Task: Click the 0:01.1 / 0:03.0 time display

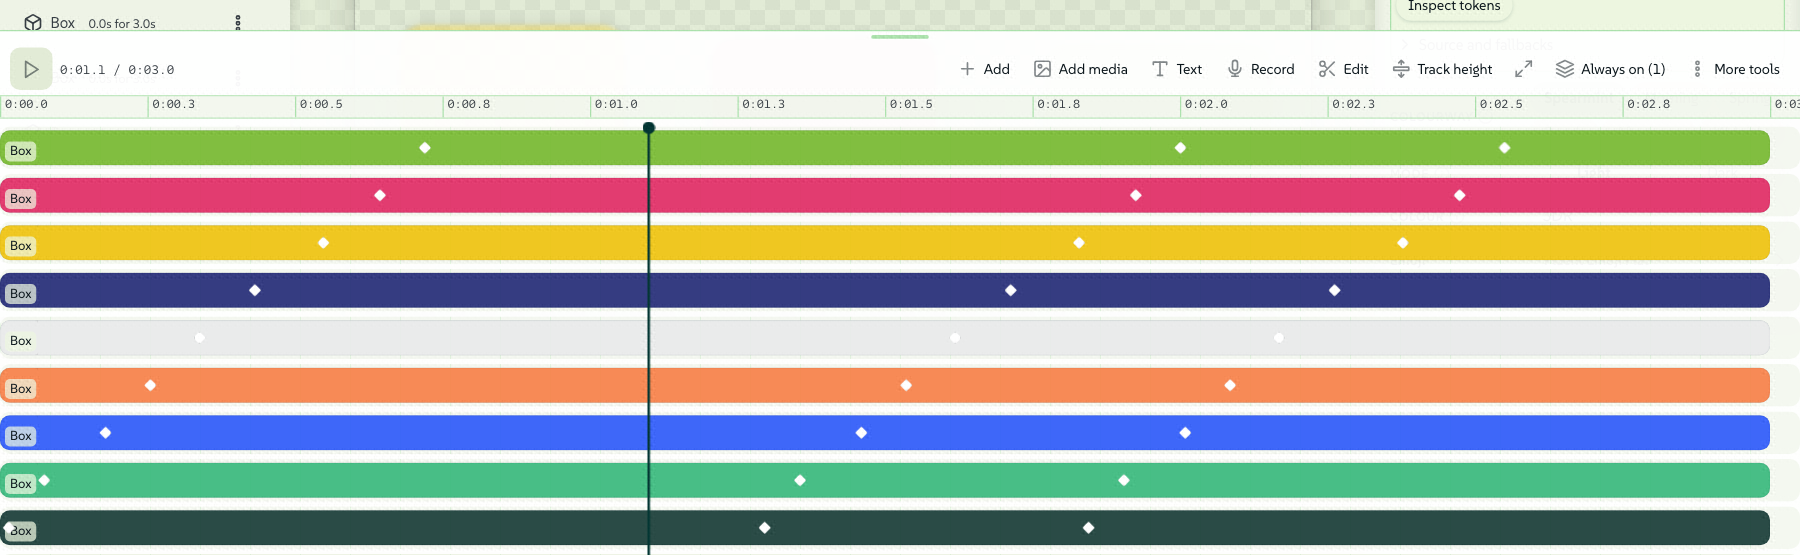Action: (x=117, y=70)
